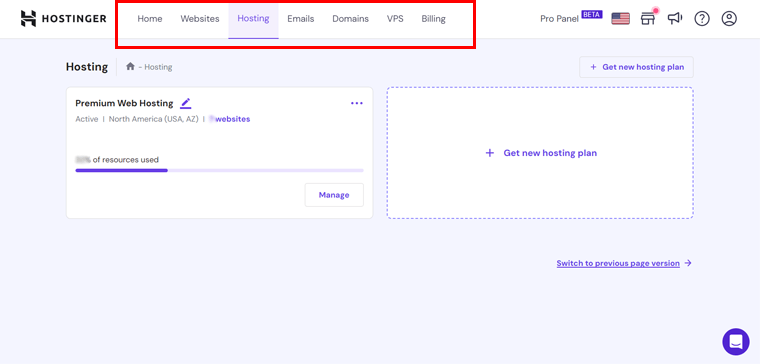Click the Manage button
The image size is (760, 364).
pos(334,195)
